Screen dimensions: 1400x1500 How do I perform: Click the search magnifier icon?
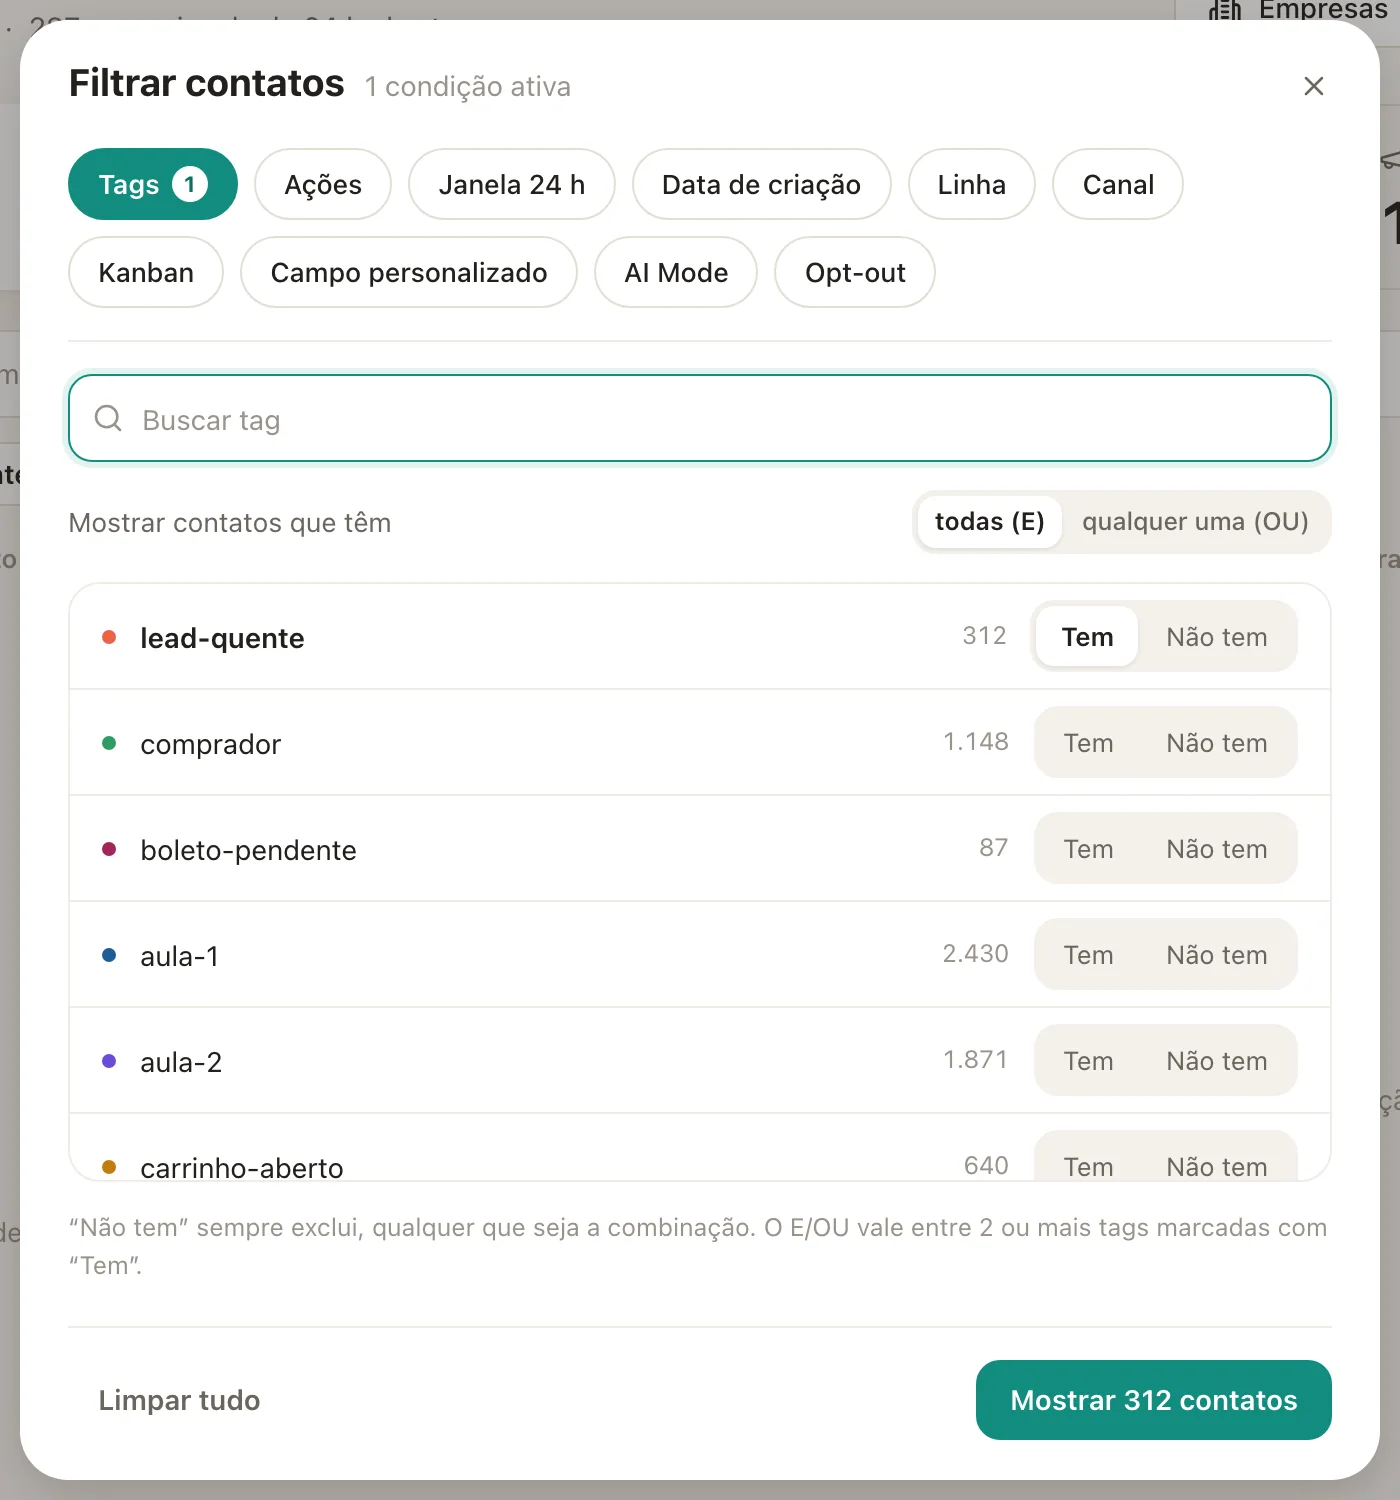coord(108,418)
